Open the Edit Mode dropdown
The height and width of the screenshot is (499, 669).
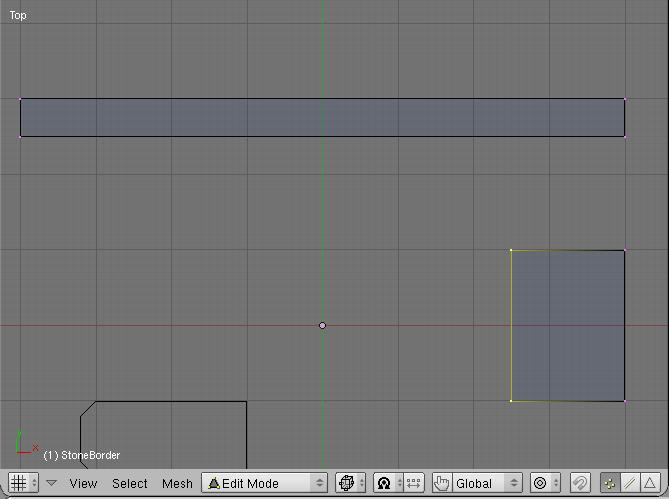265,483
